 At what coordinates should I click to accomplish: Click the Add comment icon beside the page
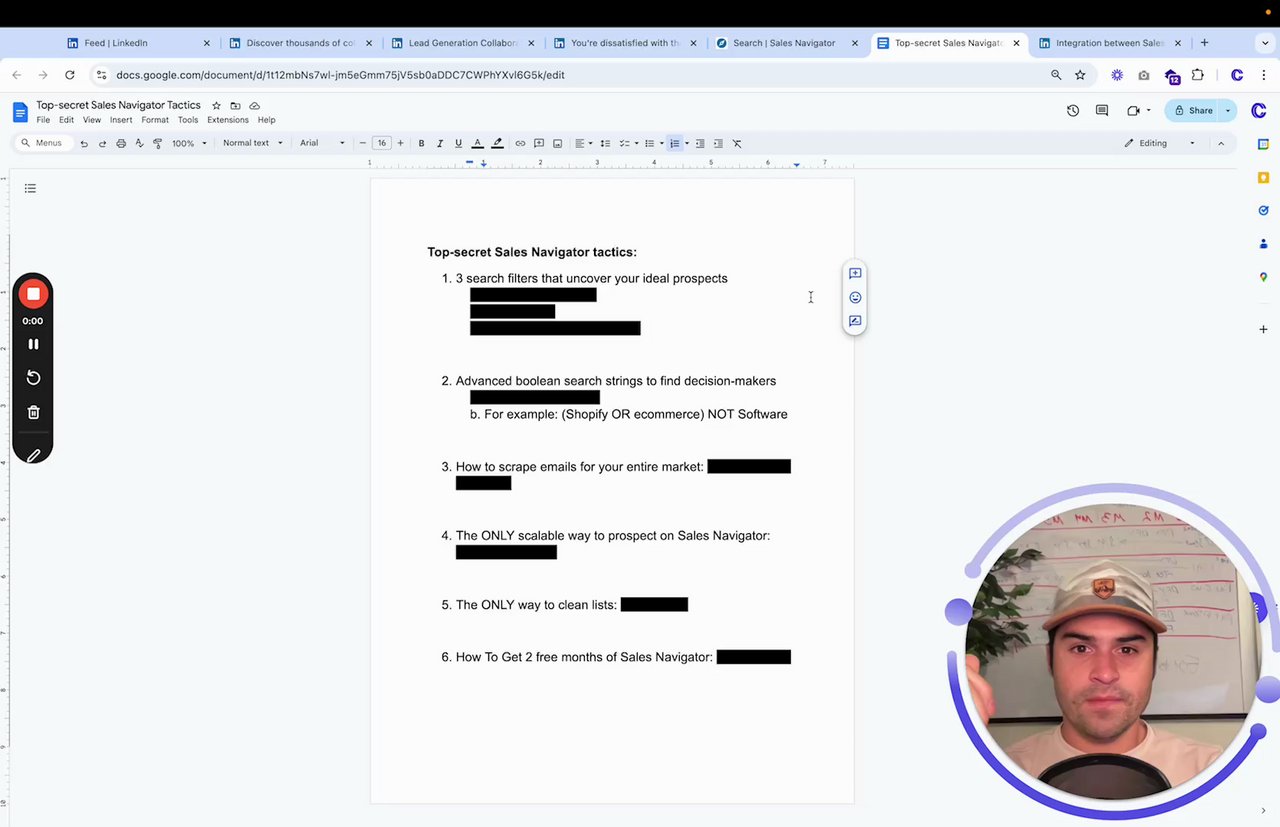(x=855, y=273)
